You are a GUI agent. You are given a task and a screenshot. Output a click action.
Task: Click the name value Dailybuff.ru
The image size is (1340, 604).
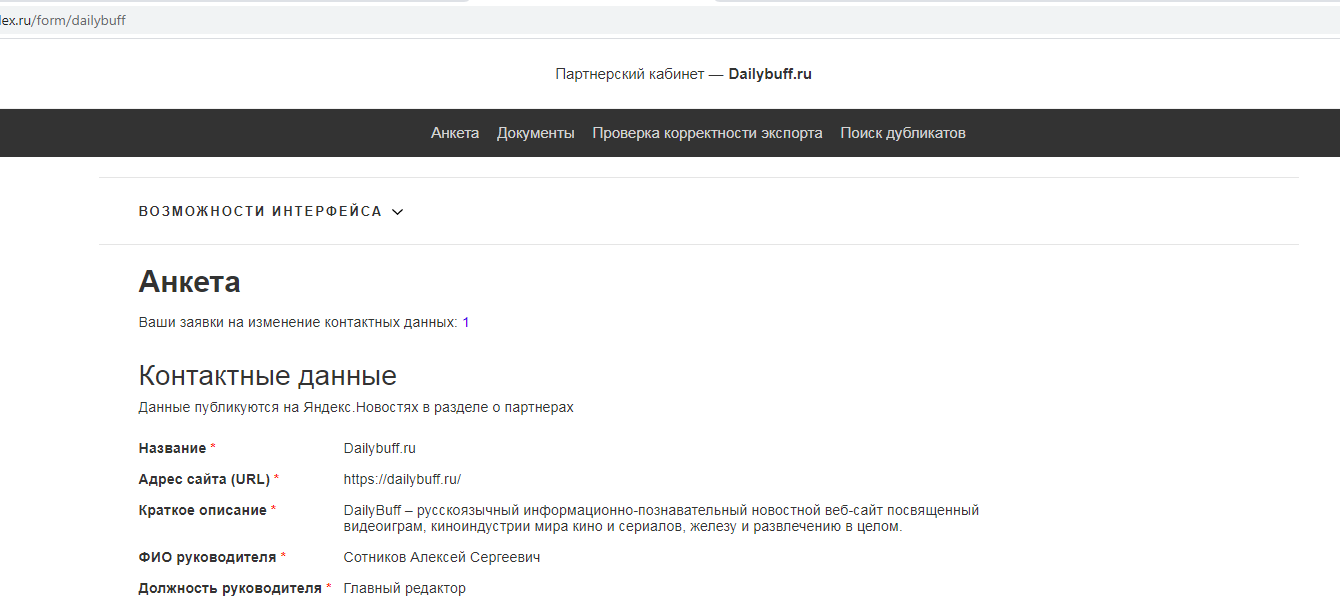pos(380,448)
